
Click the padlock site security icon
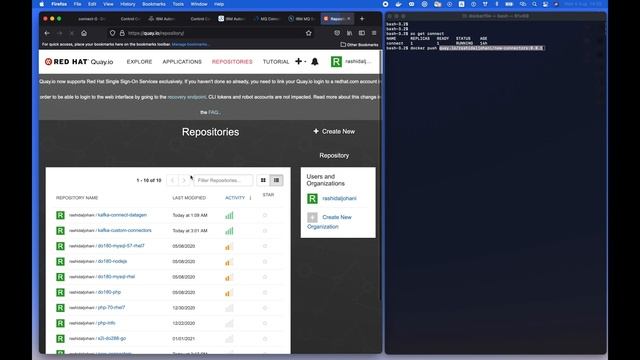(x=122, y=33)
